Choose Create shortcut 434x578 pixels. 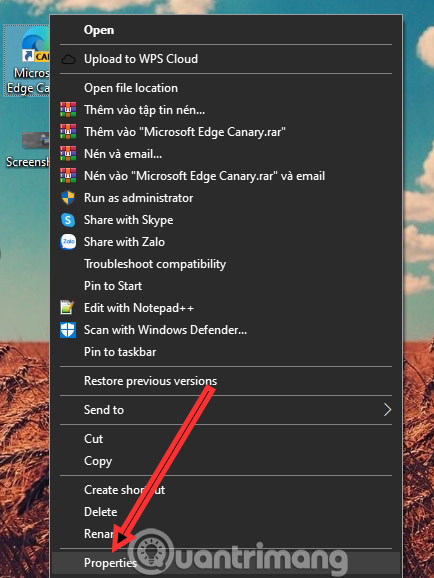click(226, 490)
